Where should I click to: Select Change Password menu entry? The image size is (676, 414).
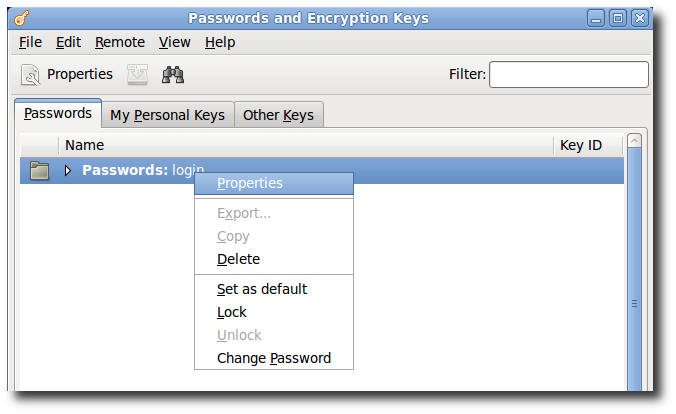pos(274,358)
